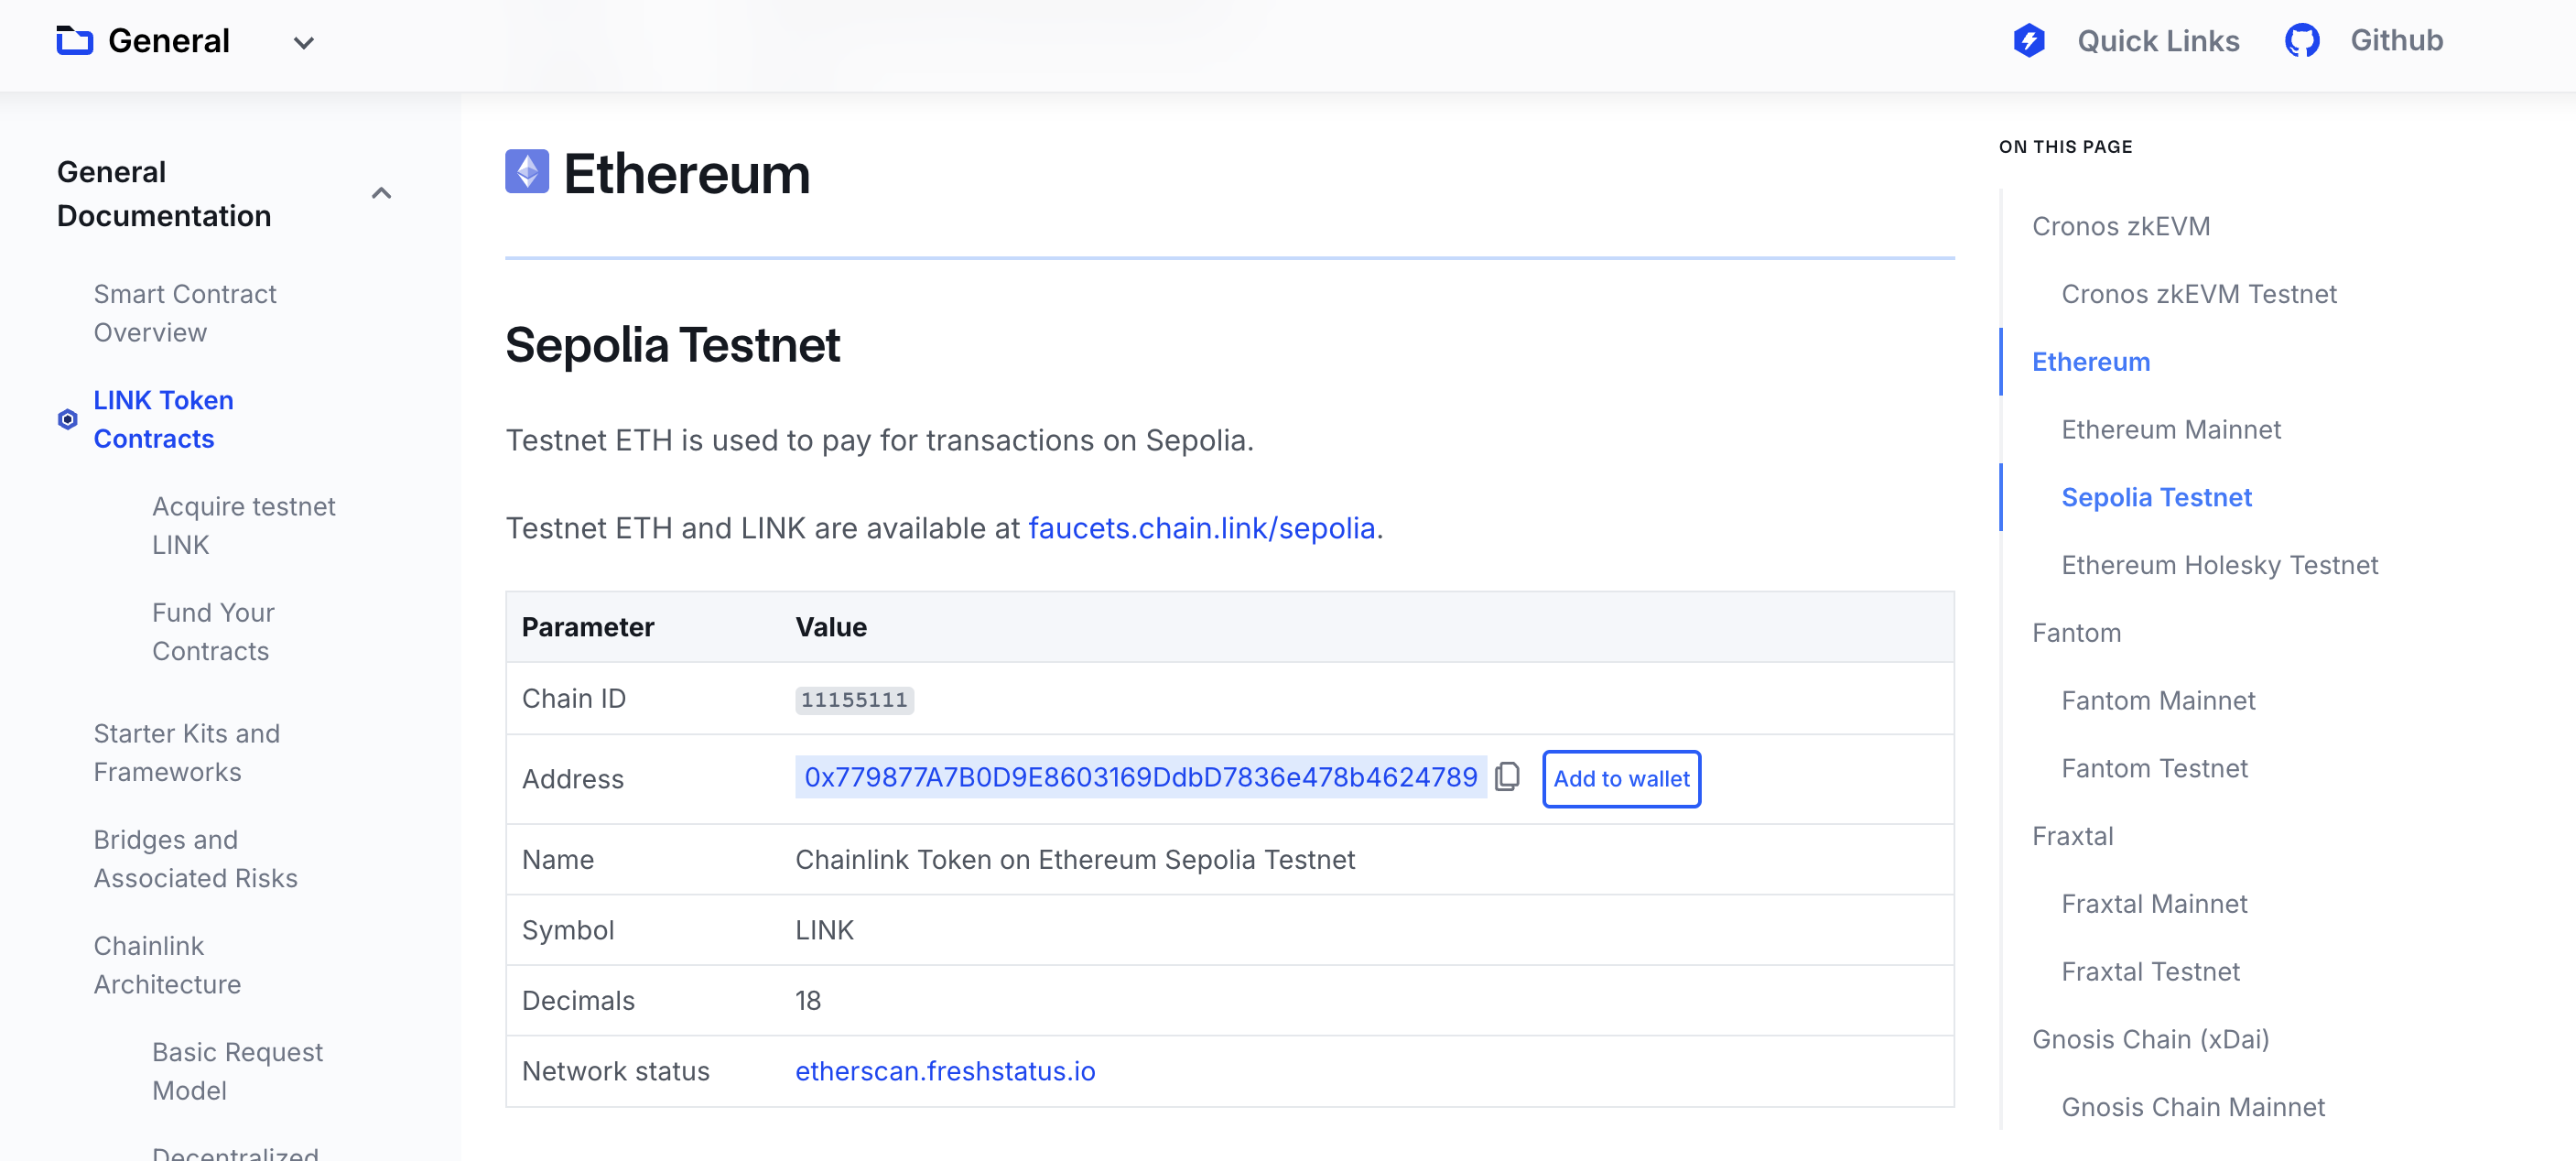Collapse the General Documentation section
The image size is (2576, 1161).
pos(381,193)
